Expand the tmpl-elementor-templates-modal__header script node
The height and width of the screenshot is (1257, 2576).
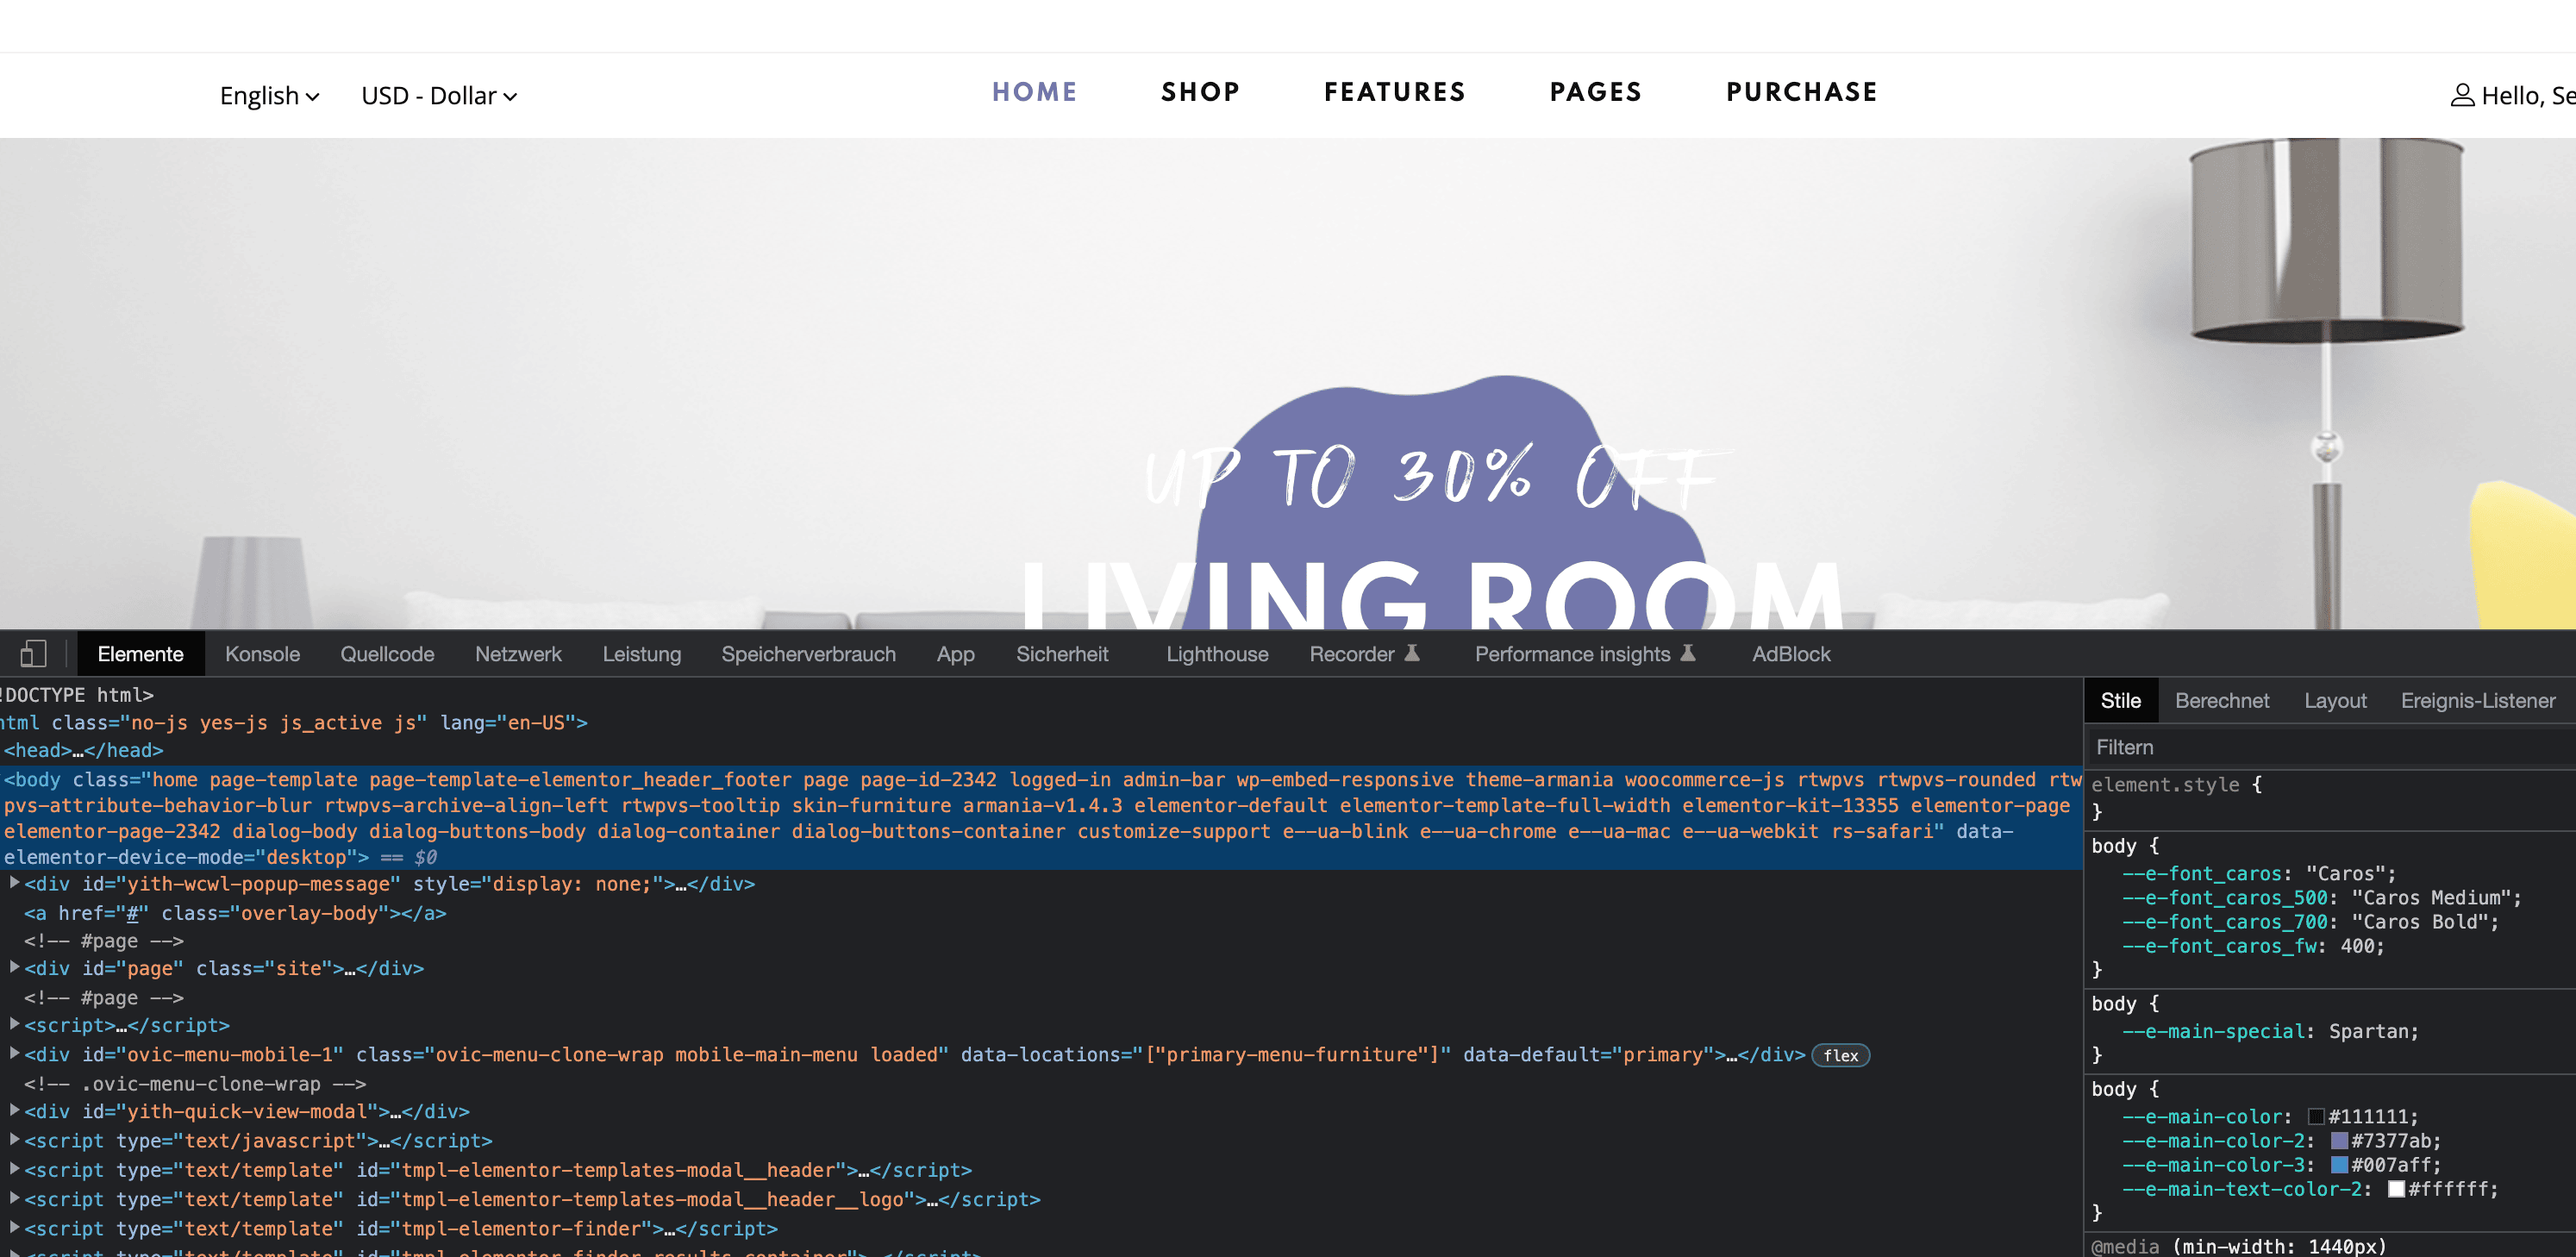tap(14, 1168)
